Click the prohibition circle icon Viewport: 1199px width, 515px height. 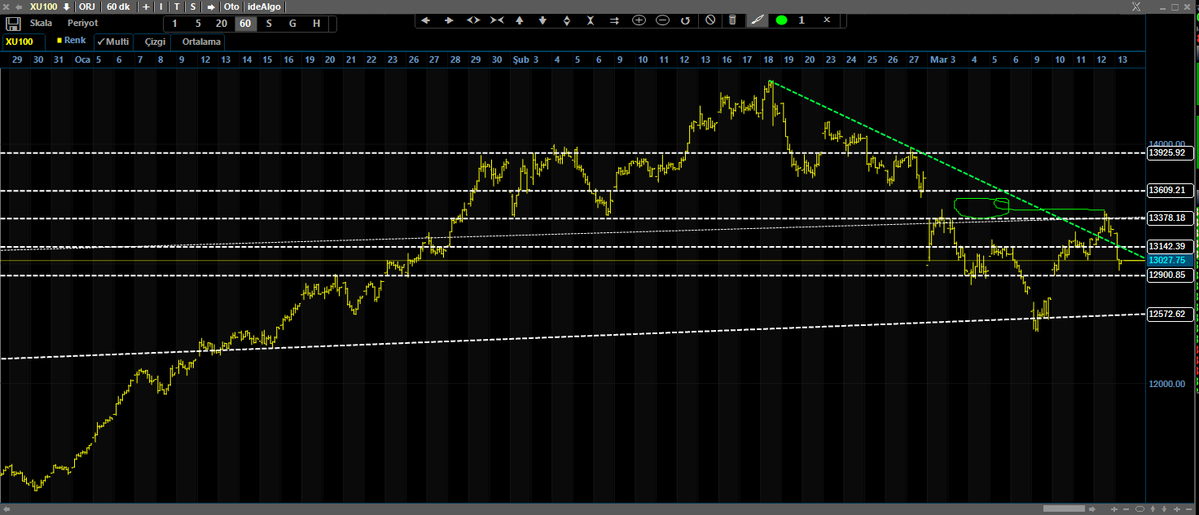[x=710, y=20]
